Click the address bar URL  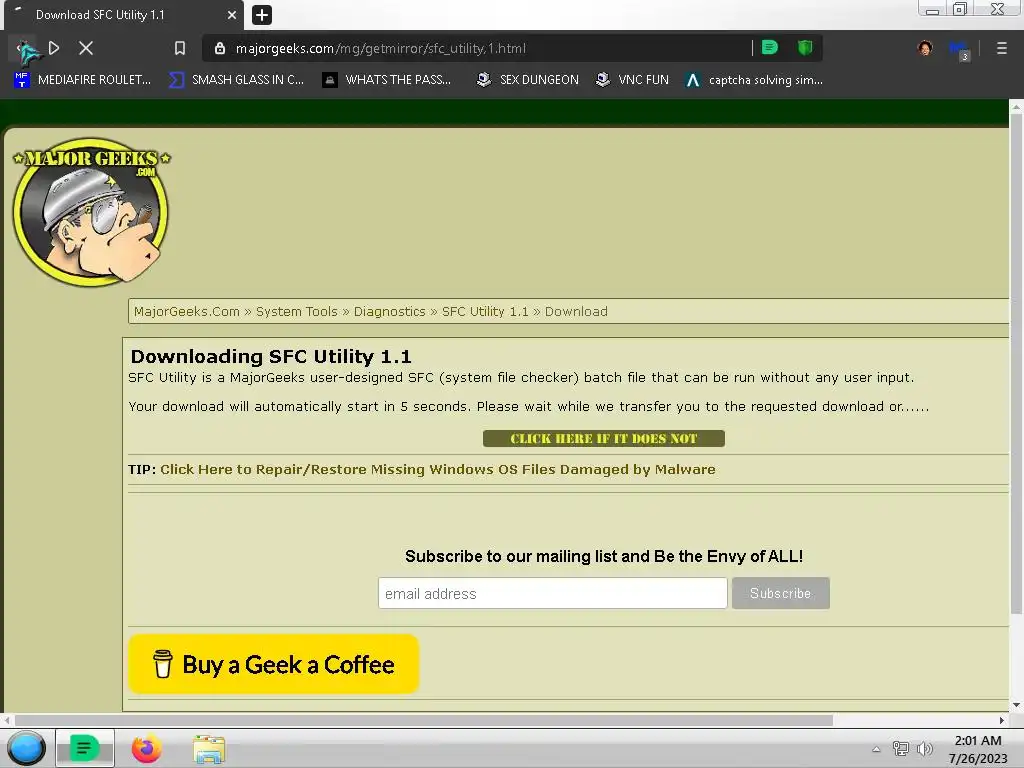tap(381, 48)
